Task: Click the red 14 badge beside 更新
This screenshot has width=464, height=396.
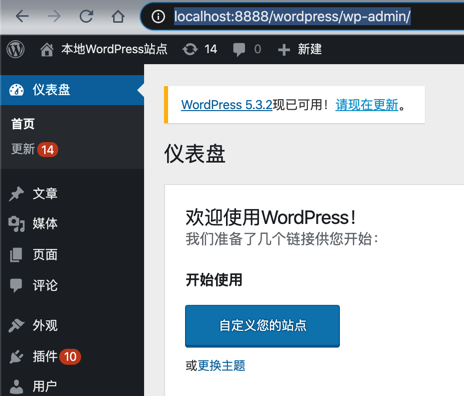Action: pyautogui.click(x=48, y=150)
